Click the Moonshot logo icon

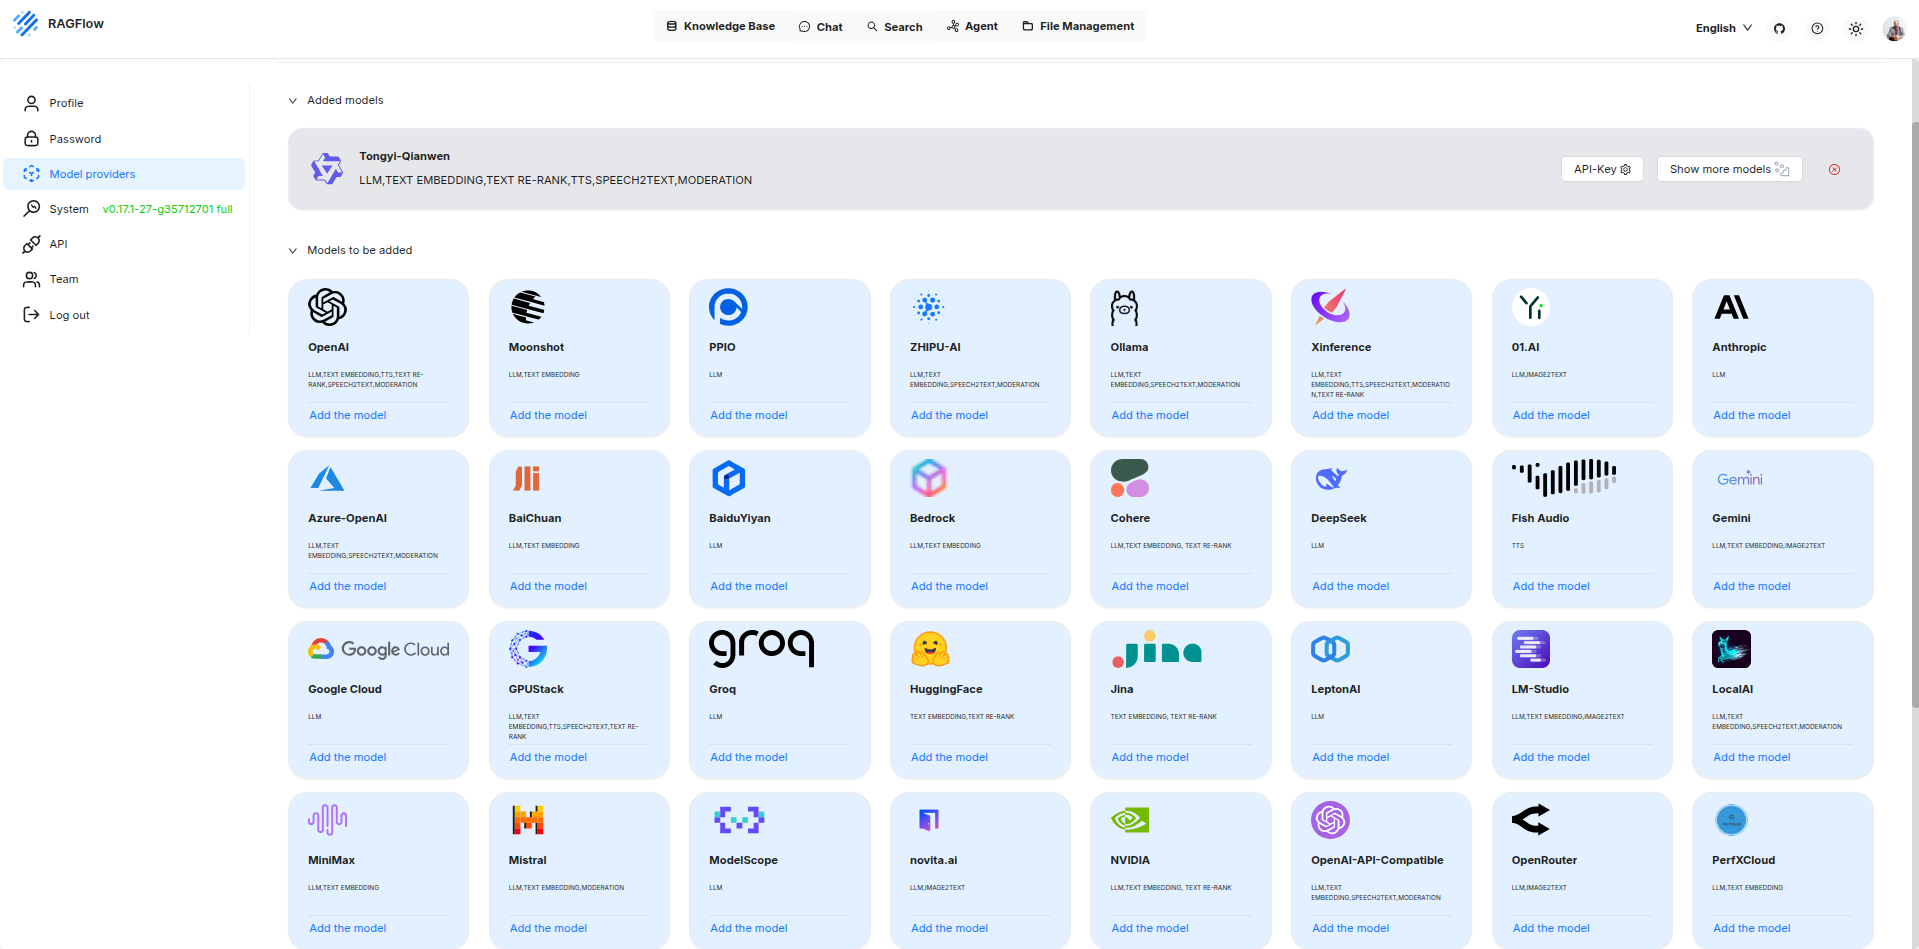tap(528, 307)
